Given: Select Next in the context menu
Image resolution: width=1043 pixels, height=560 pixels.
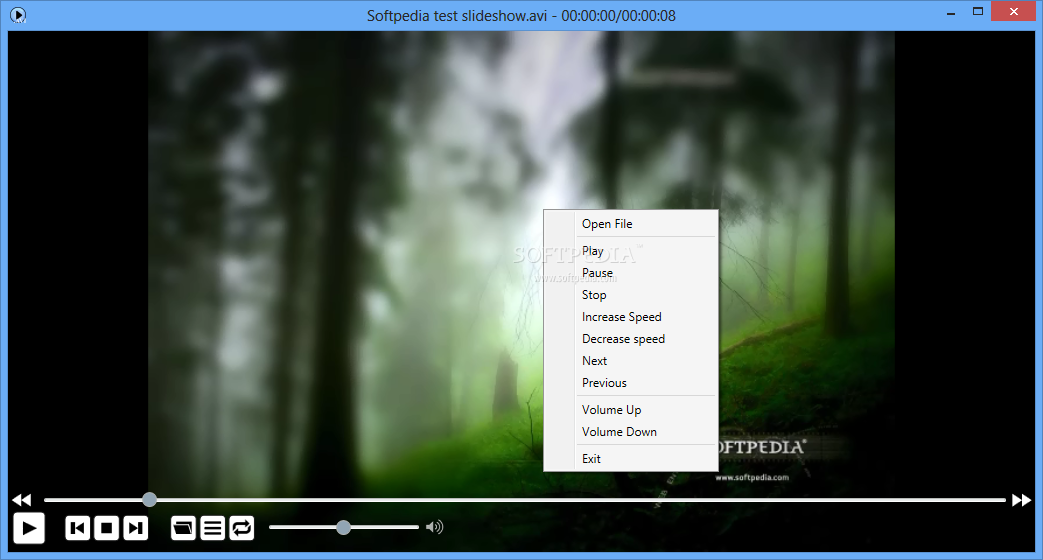Looking at the screenshot, I should [x=631, y=360].
